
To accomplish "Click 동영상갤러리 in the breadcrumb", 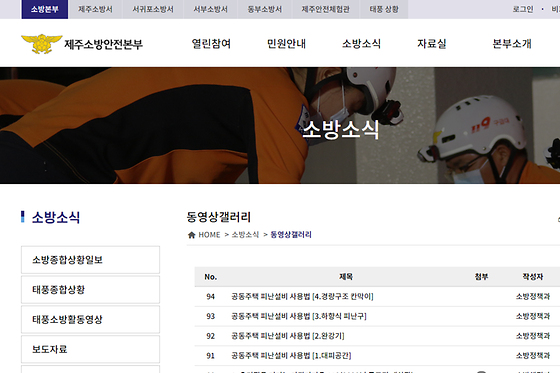I will [x=291, y=235].
